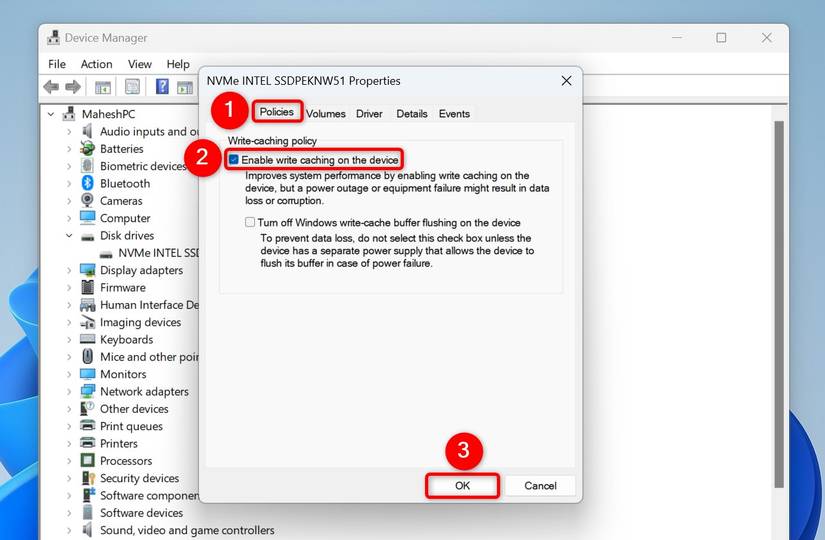
Task: Select the Cameras icon in tree
Action: (87, 201)
